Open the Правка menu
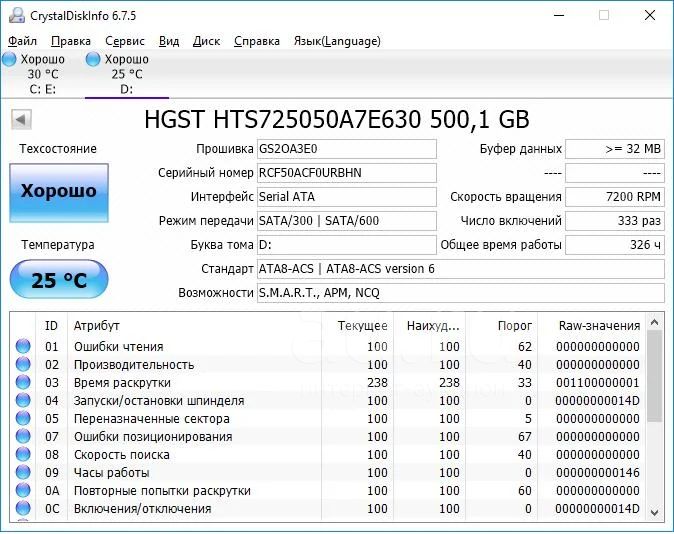The image size is (674, 534). pos(71,41)
